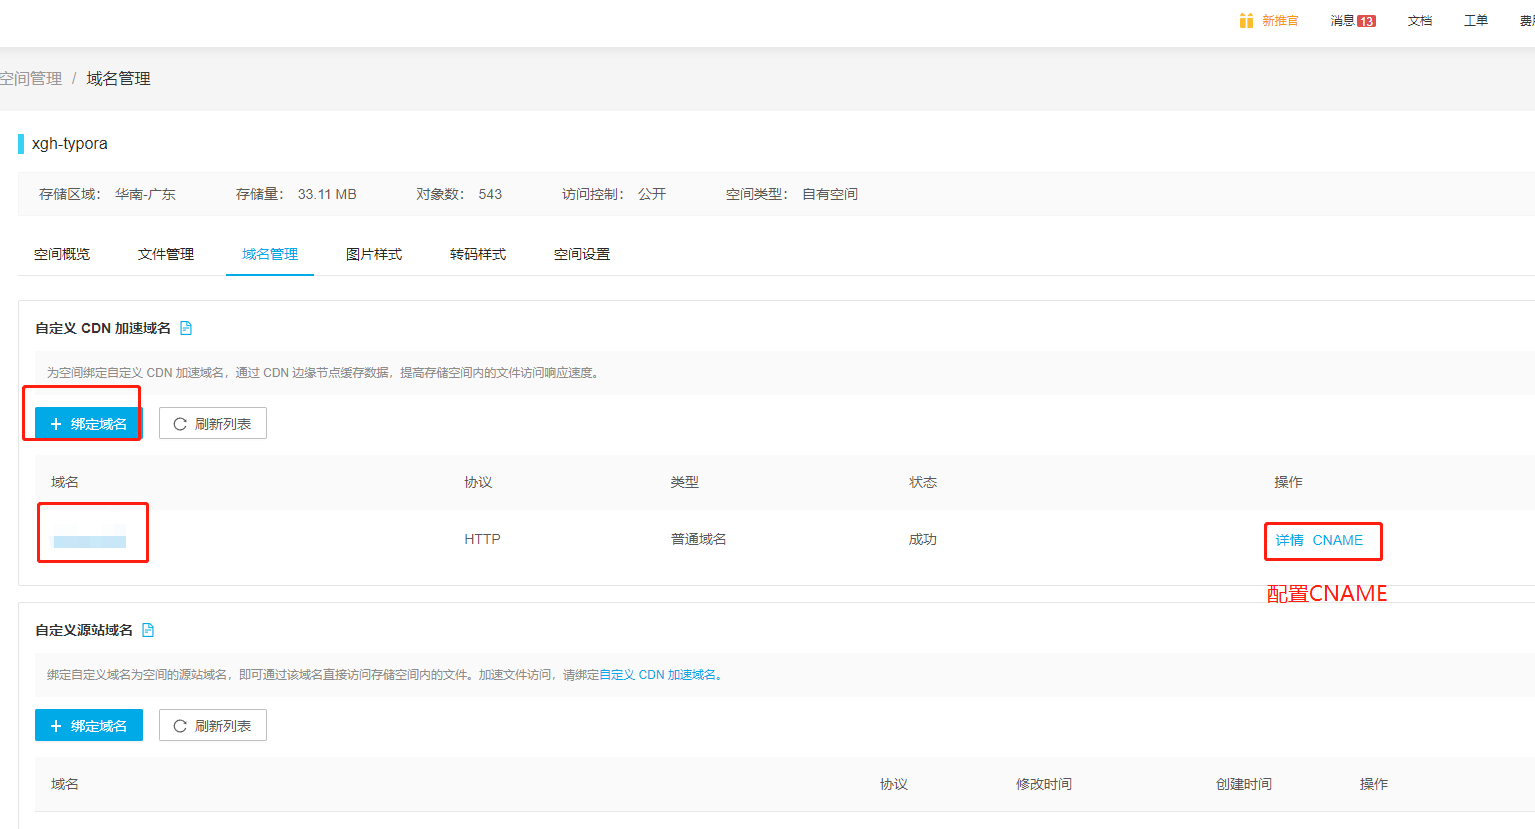Click the gift icon beside 新推官
Viewport: 1535px width, 829px height.
click(1246, 21)
